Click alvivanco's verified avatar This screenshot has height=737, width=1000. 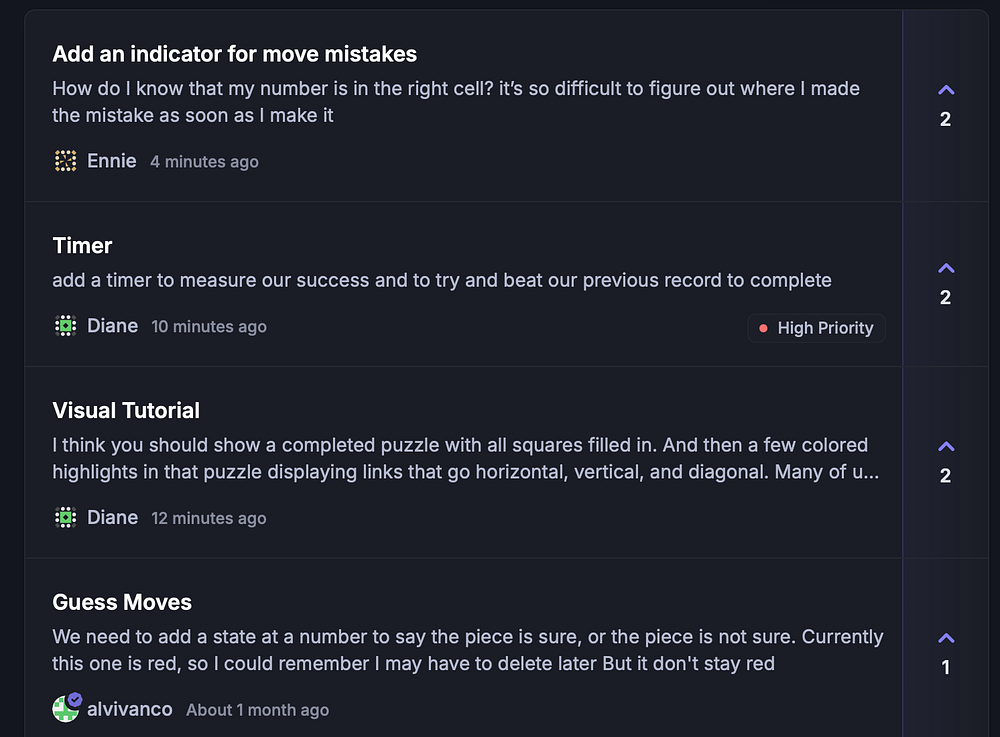[x=66, y=708]
